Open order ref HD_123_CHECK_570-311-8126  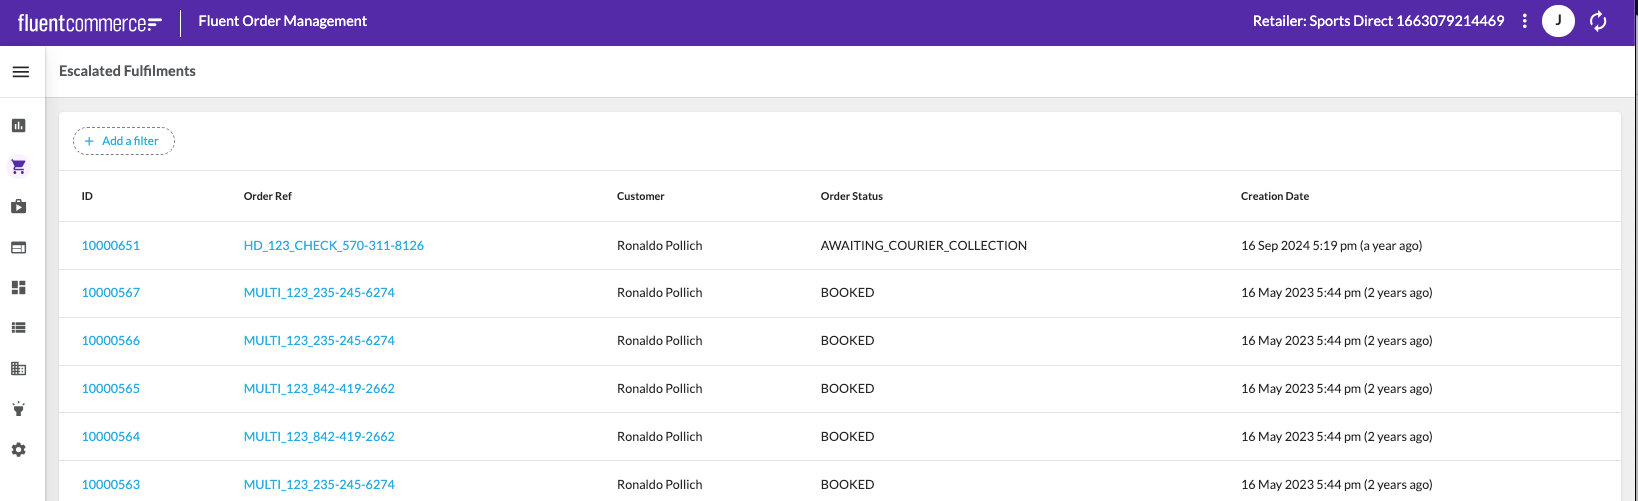[334, 246]
